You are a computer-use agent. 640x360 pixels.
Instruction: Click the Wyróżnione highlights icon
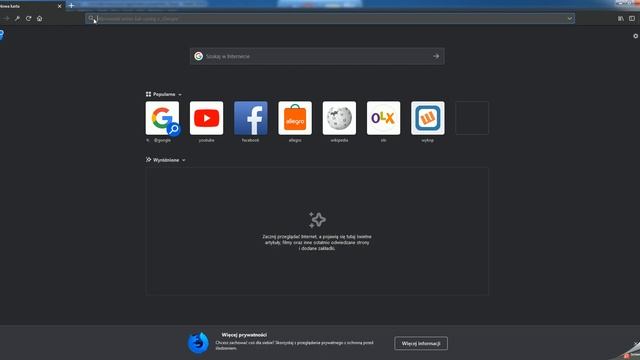point(149,160)
